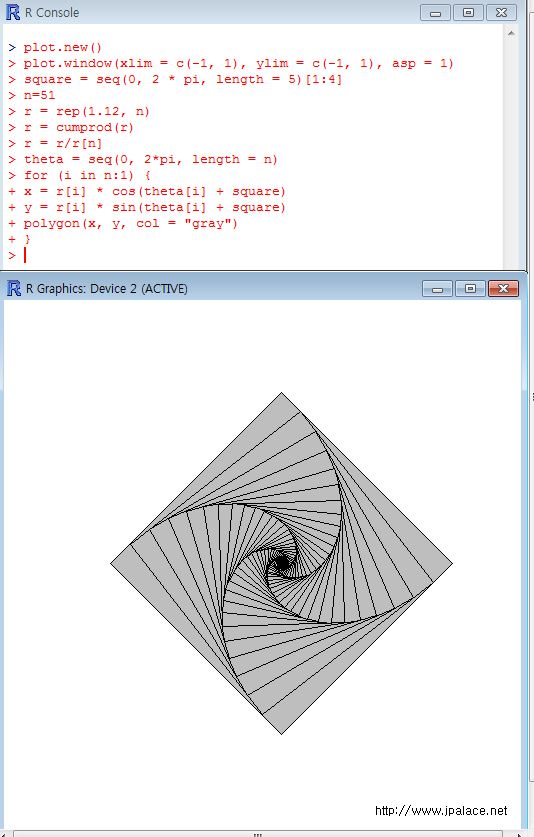Click the r = cumprod(r) line
The image size is (534, 837).
click(78, 128)
